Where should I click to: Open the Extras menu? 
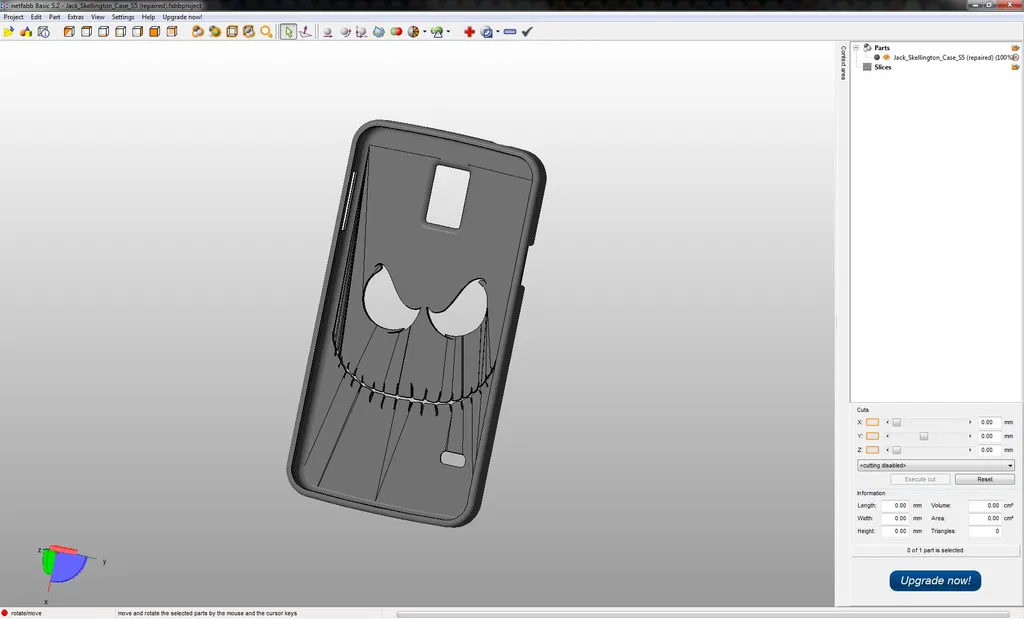pyautogui.click(x=75, y=16)
